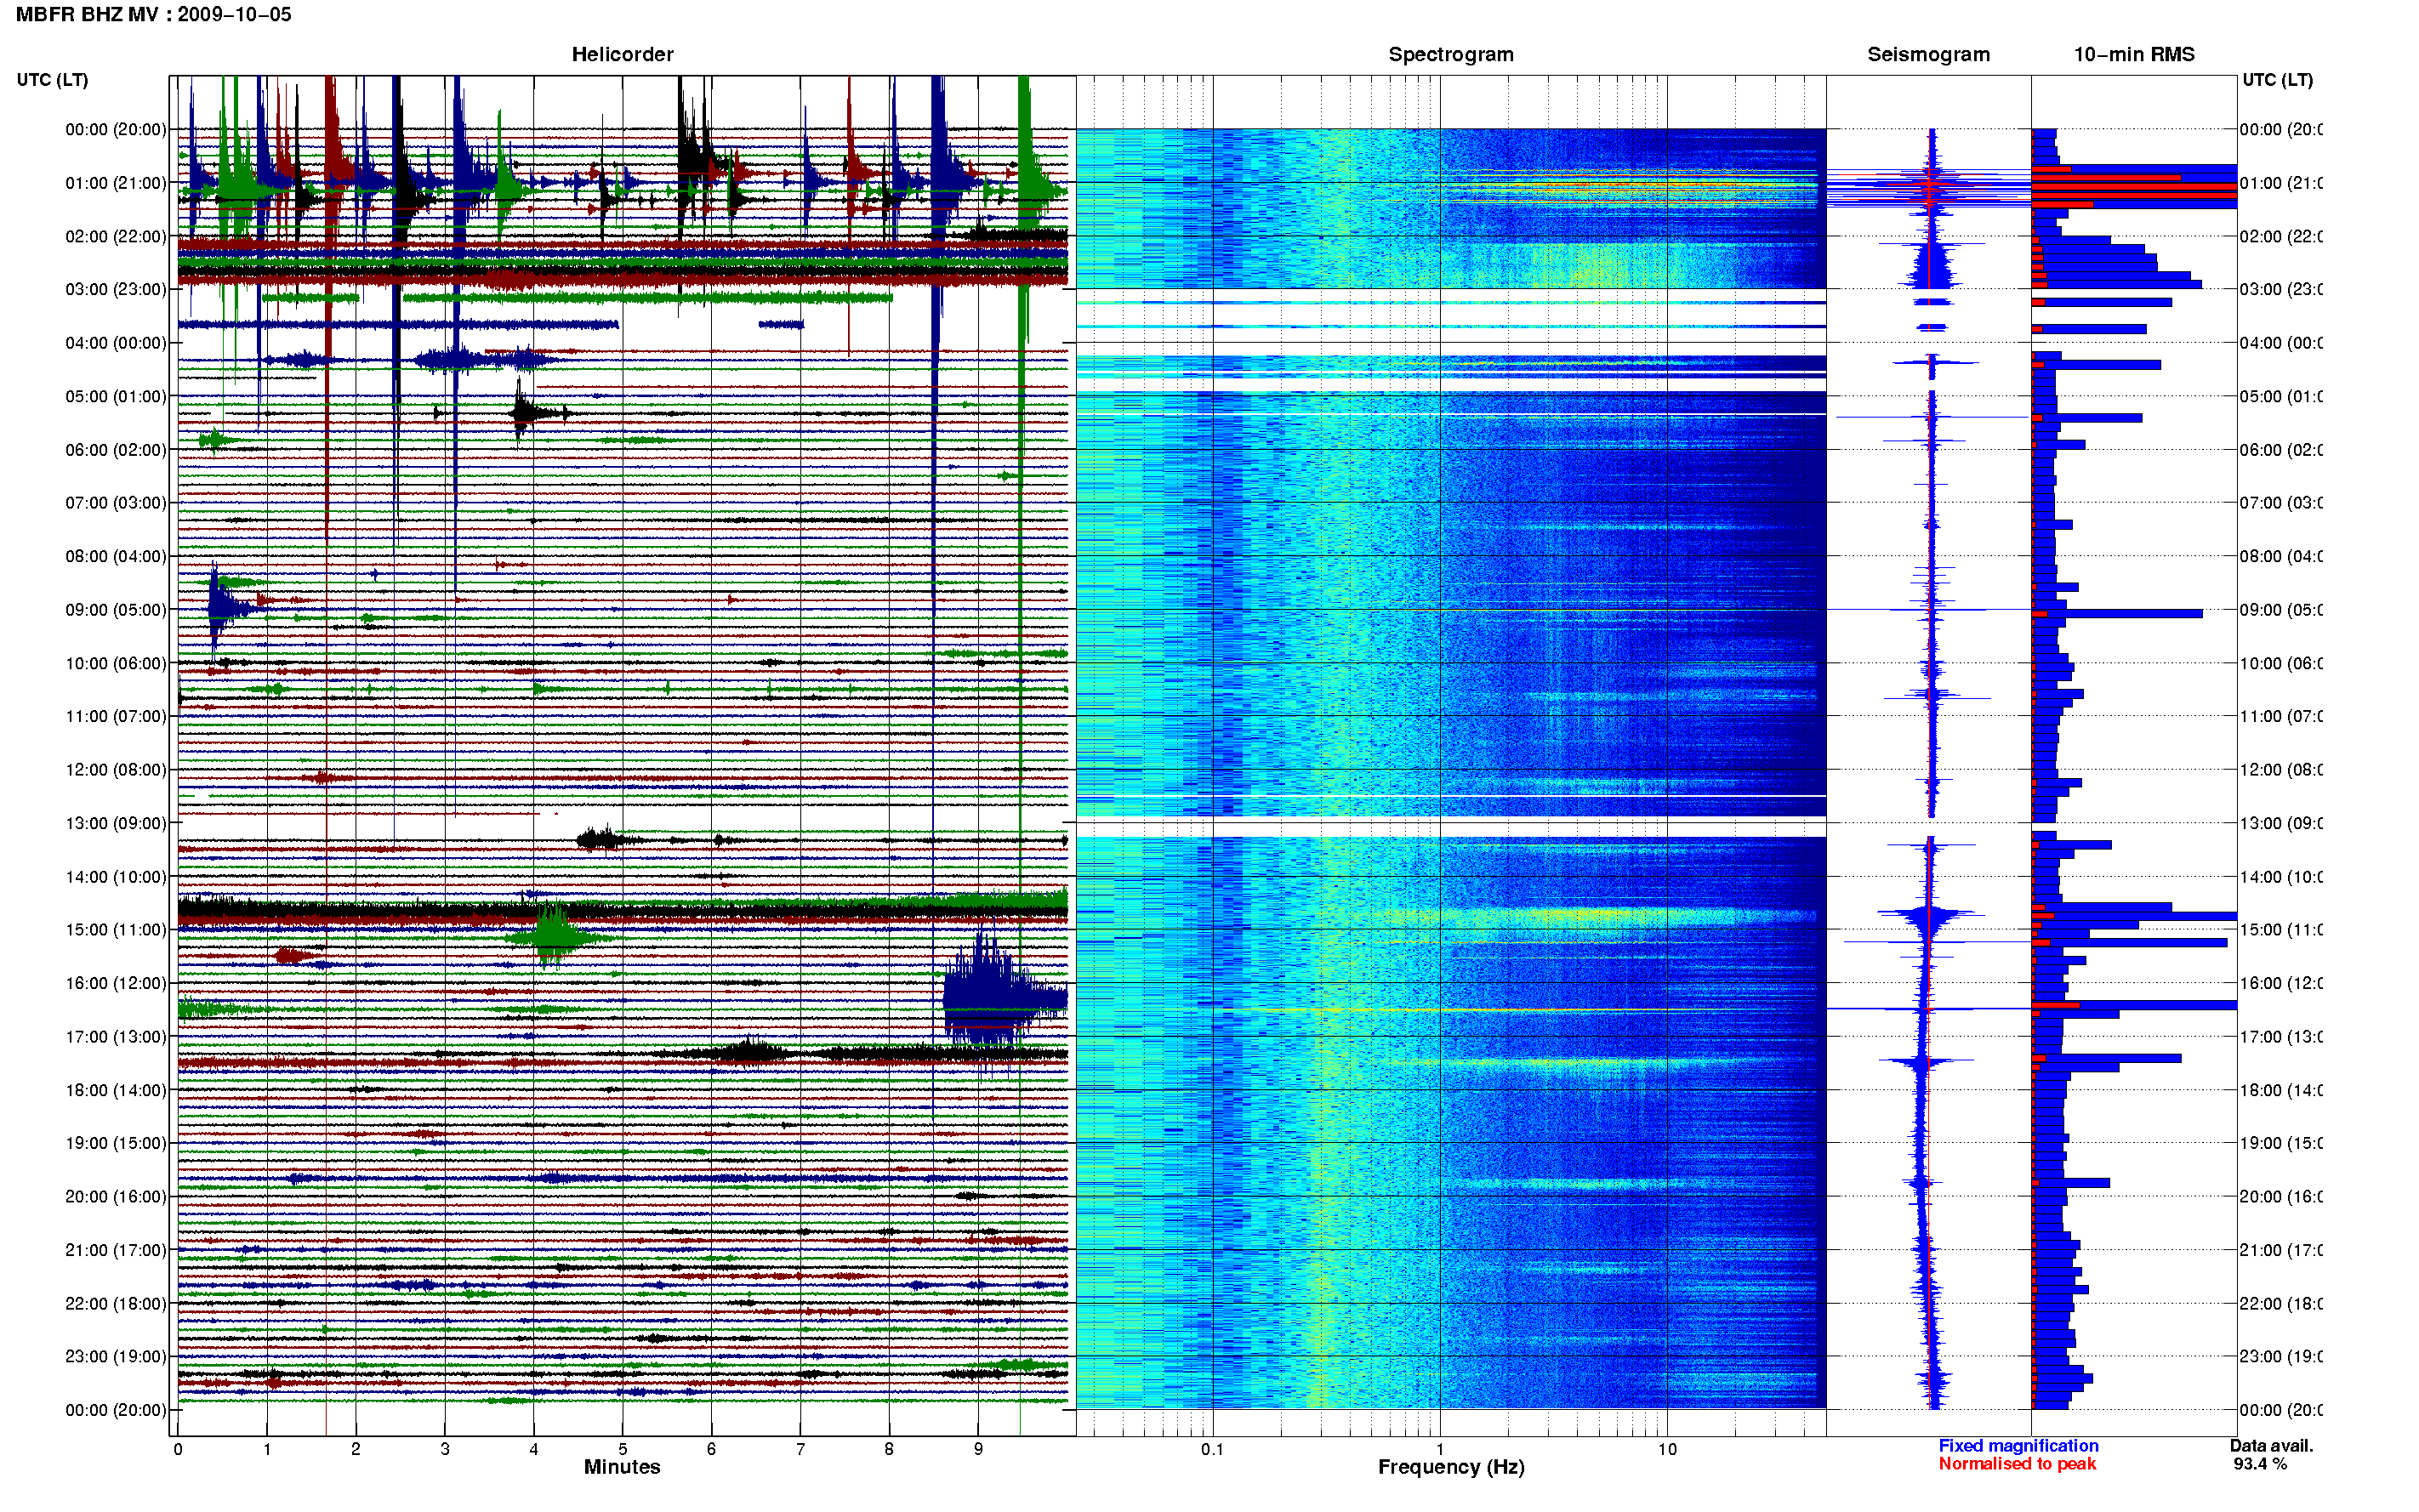The width and height of the screenshot is (2419, 1512).
Task: Click the Spectrogram panel heading
Action: point(1450,54)
